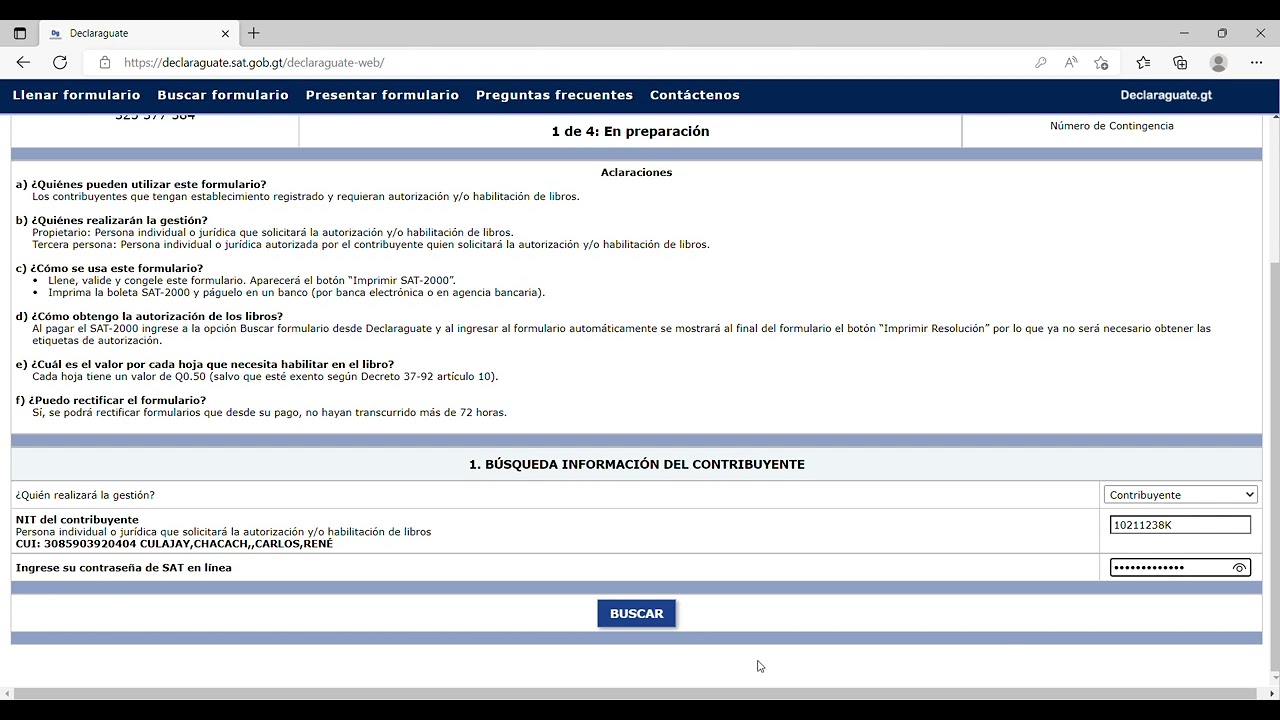Click '¿Quiénes realizarán la gestión?' question
Viewport: 1280px width, 720px height.
click(x=119, y=221)
